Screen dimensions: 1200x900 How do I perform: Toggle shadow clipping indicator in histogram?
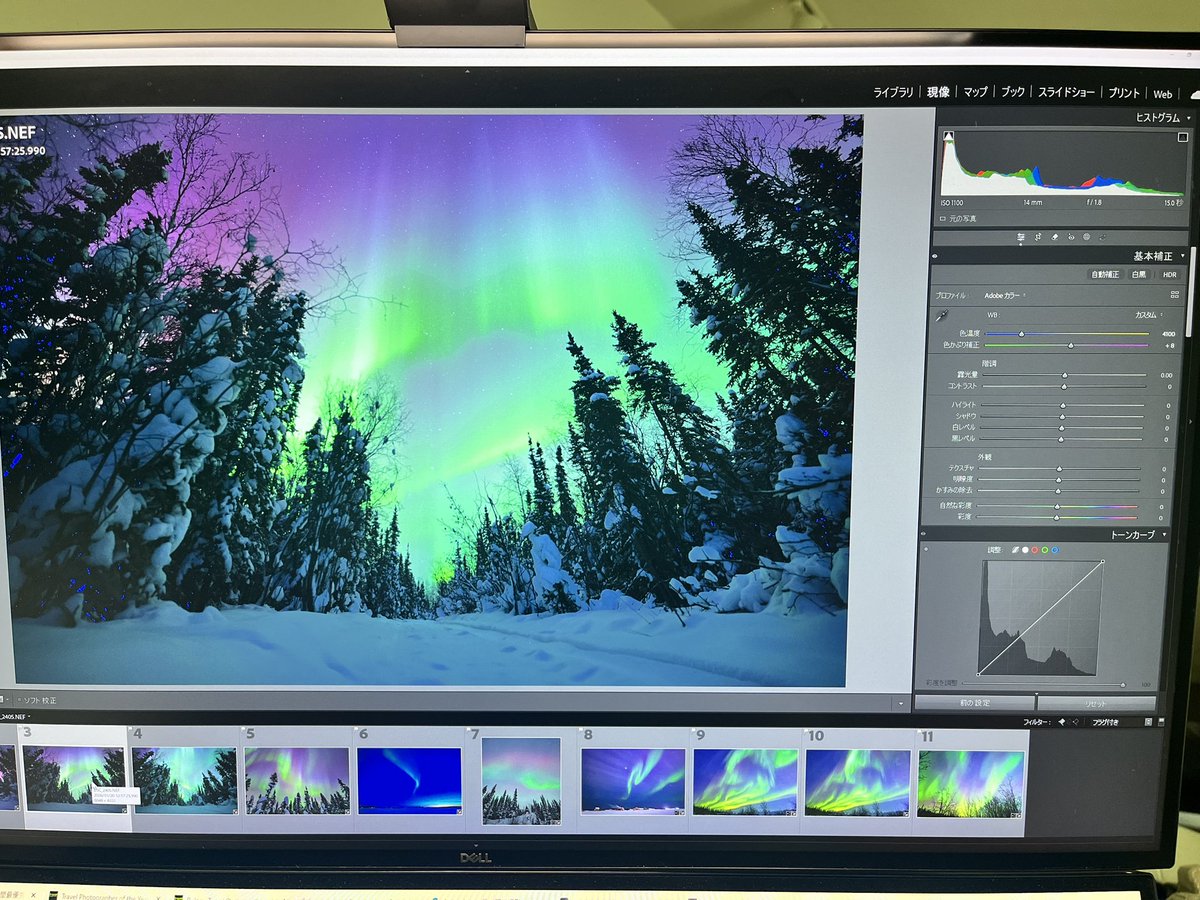(949, 136)
